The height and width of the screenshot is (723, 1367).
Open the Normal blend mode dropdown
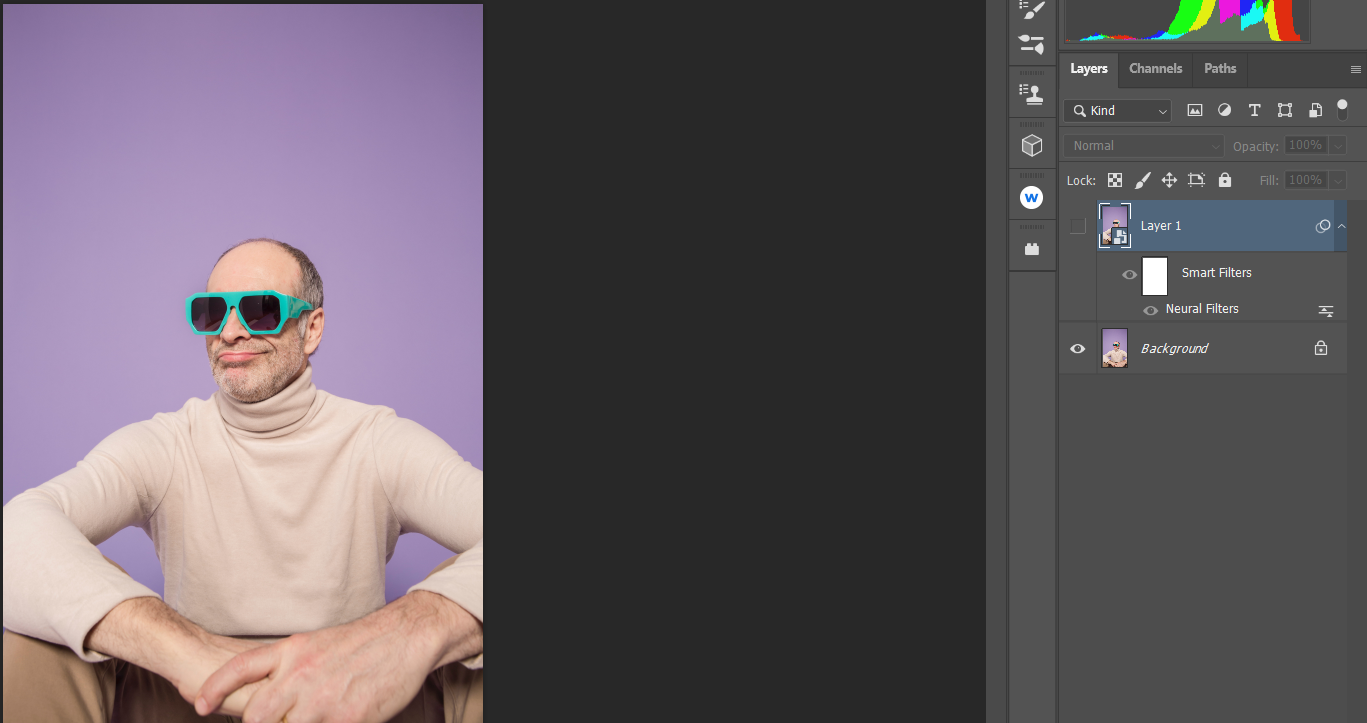(1144, 146)
